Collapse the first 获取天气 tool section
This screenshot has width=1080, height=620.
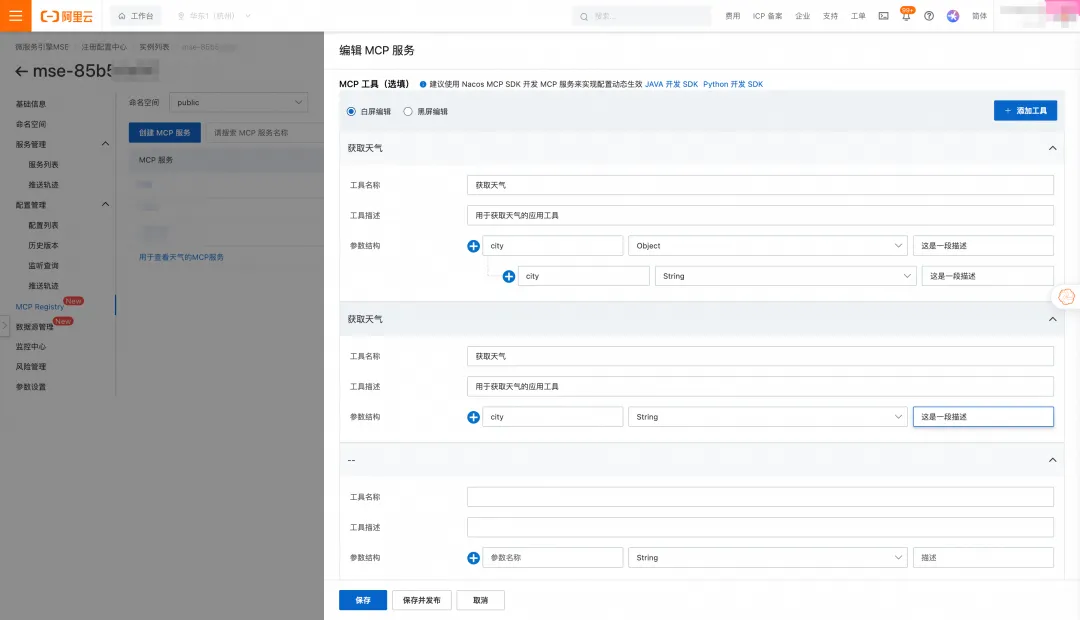click(1051, 148)
